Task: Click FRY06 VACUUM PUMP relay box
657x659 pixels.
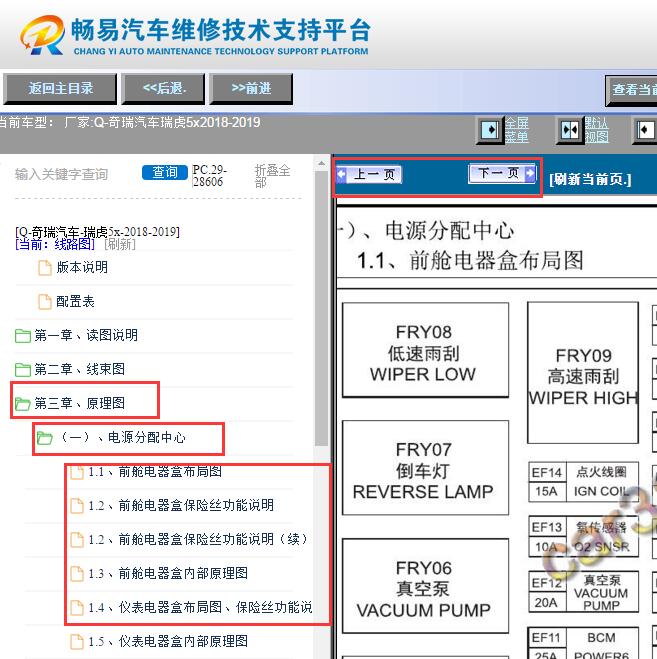Action: point(425,585)
